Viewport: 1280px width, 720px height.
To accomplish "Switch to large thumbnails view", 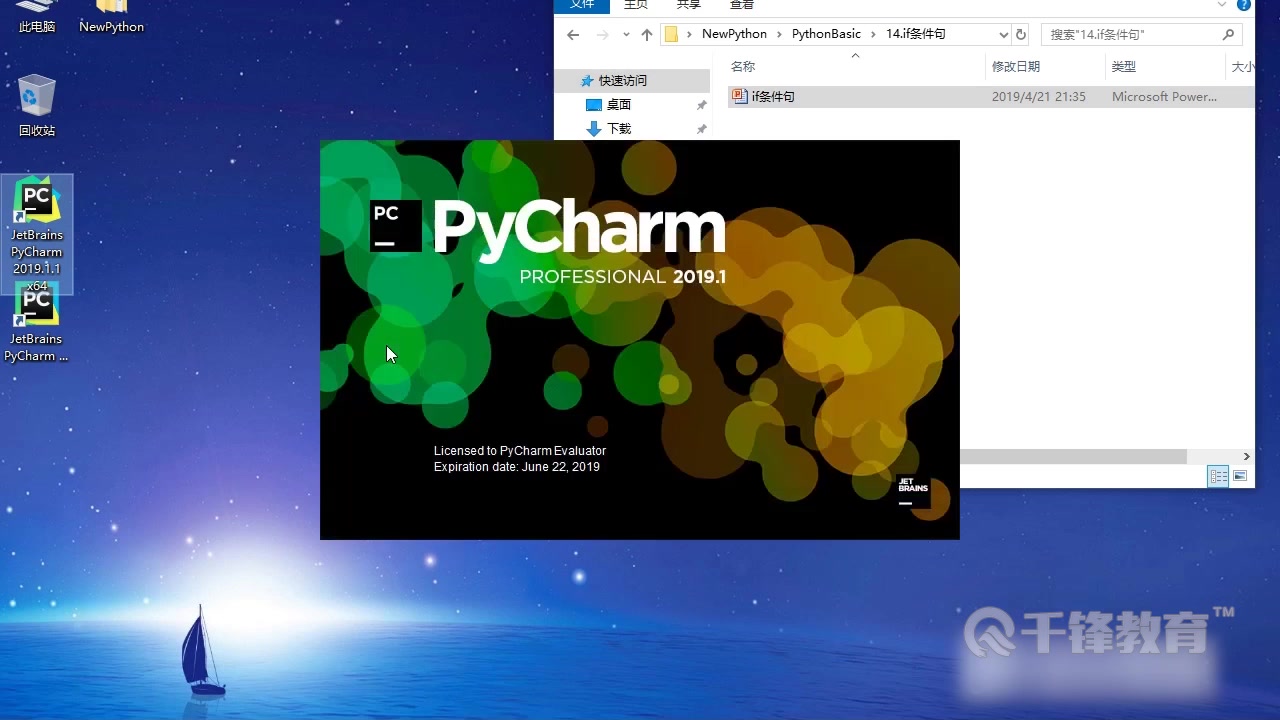I will (1238, 477).
